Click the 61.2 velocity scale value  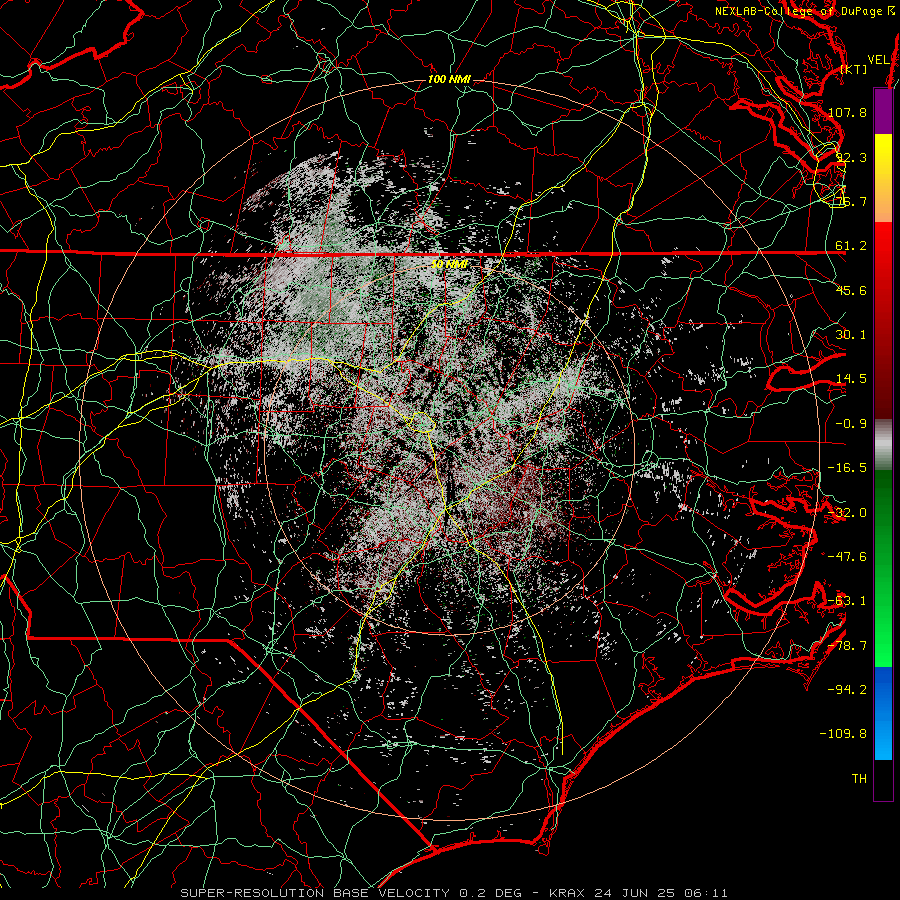pos(851,246)
